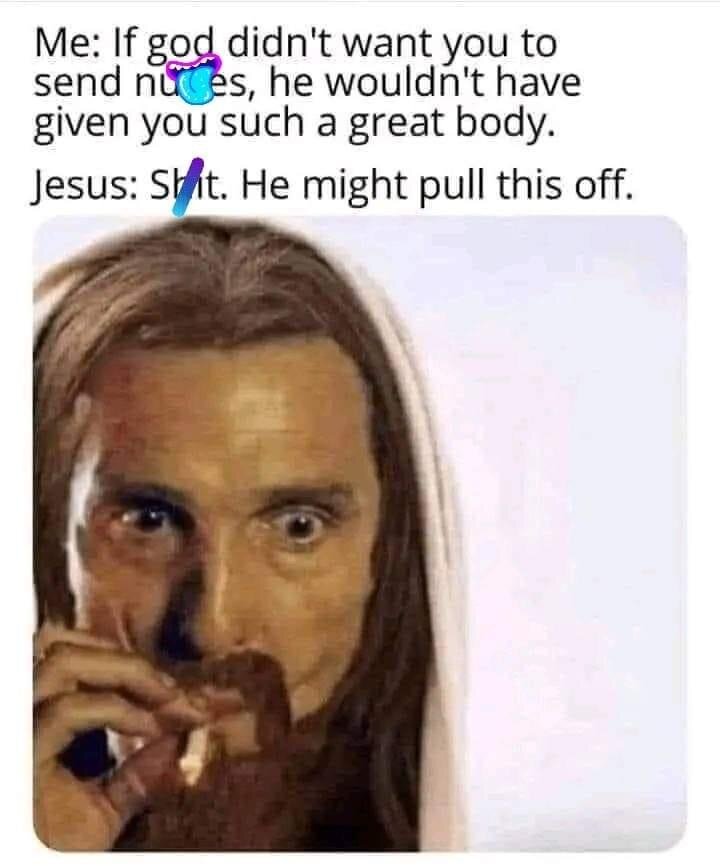This screenshot has width=720, height=866.
Task: Select the text 'such a great body.'
Action: pyautogui.click(x=386, y=124)
